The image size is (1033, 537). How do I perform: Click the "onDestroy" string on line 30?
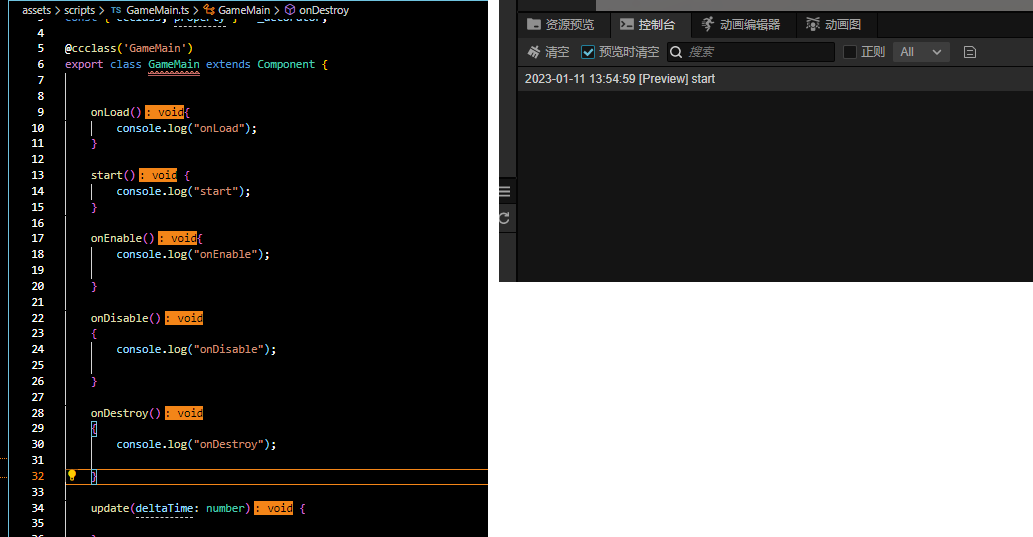coord(229,444)
